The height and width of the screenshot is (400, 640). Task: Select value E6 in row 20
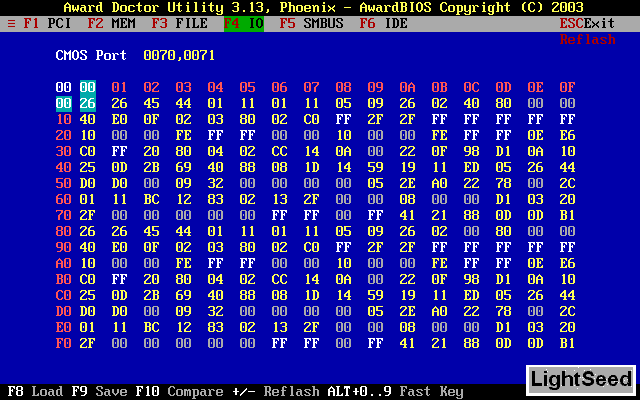click(567, 136)
